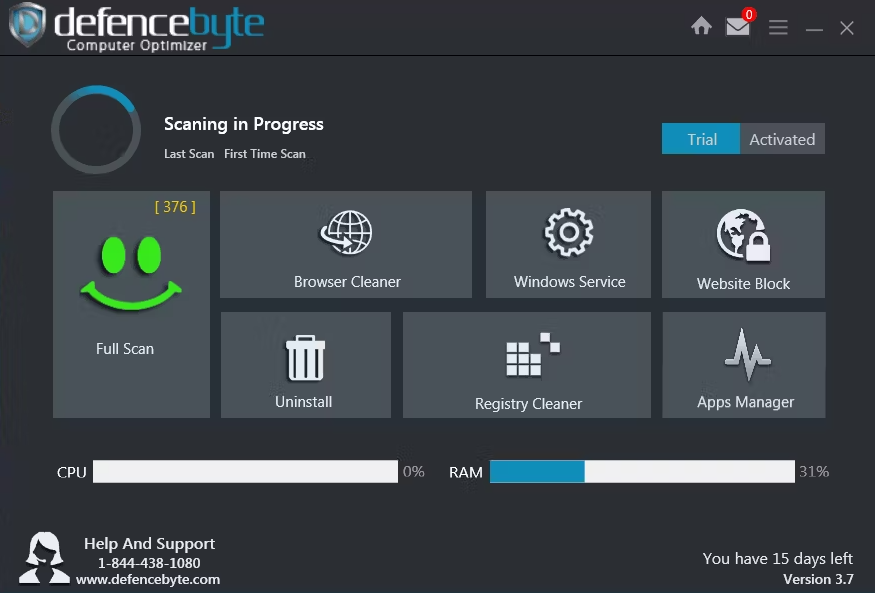Click the [ 376 ] issue count
Viewport: 875px width, 593px height.
175,207
